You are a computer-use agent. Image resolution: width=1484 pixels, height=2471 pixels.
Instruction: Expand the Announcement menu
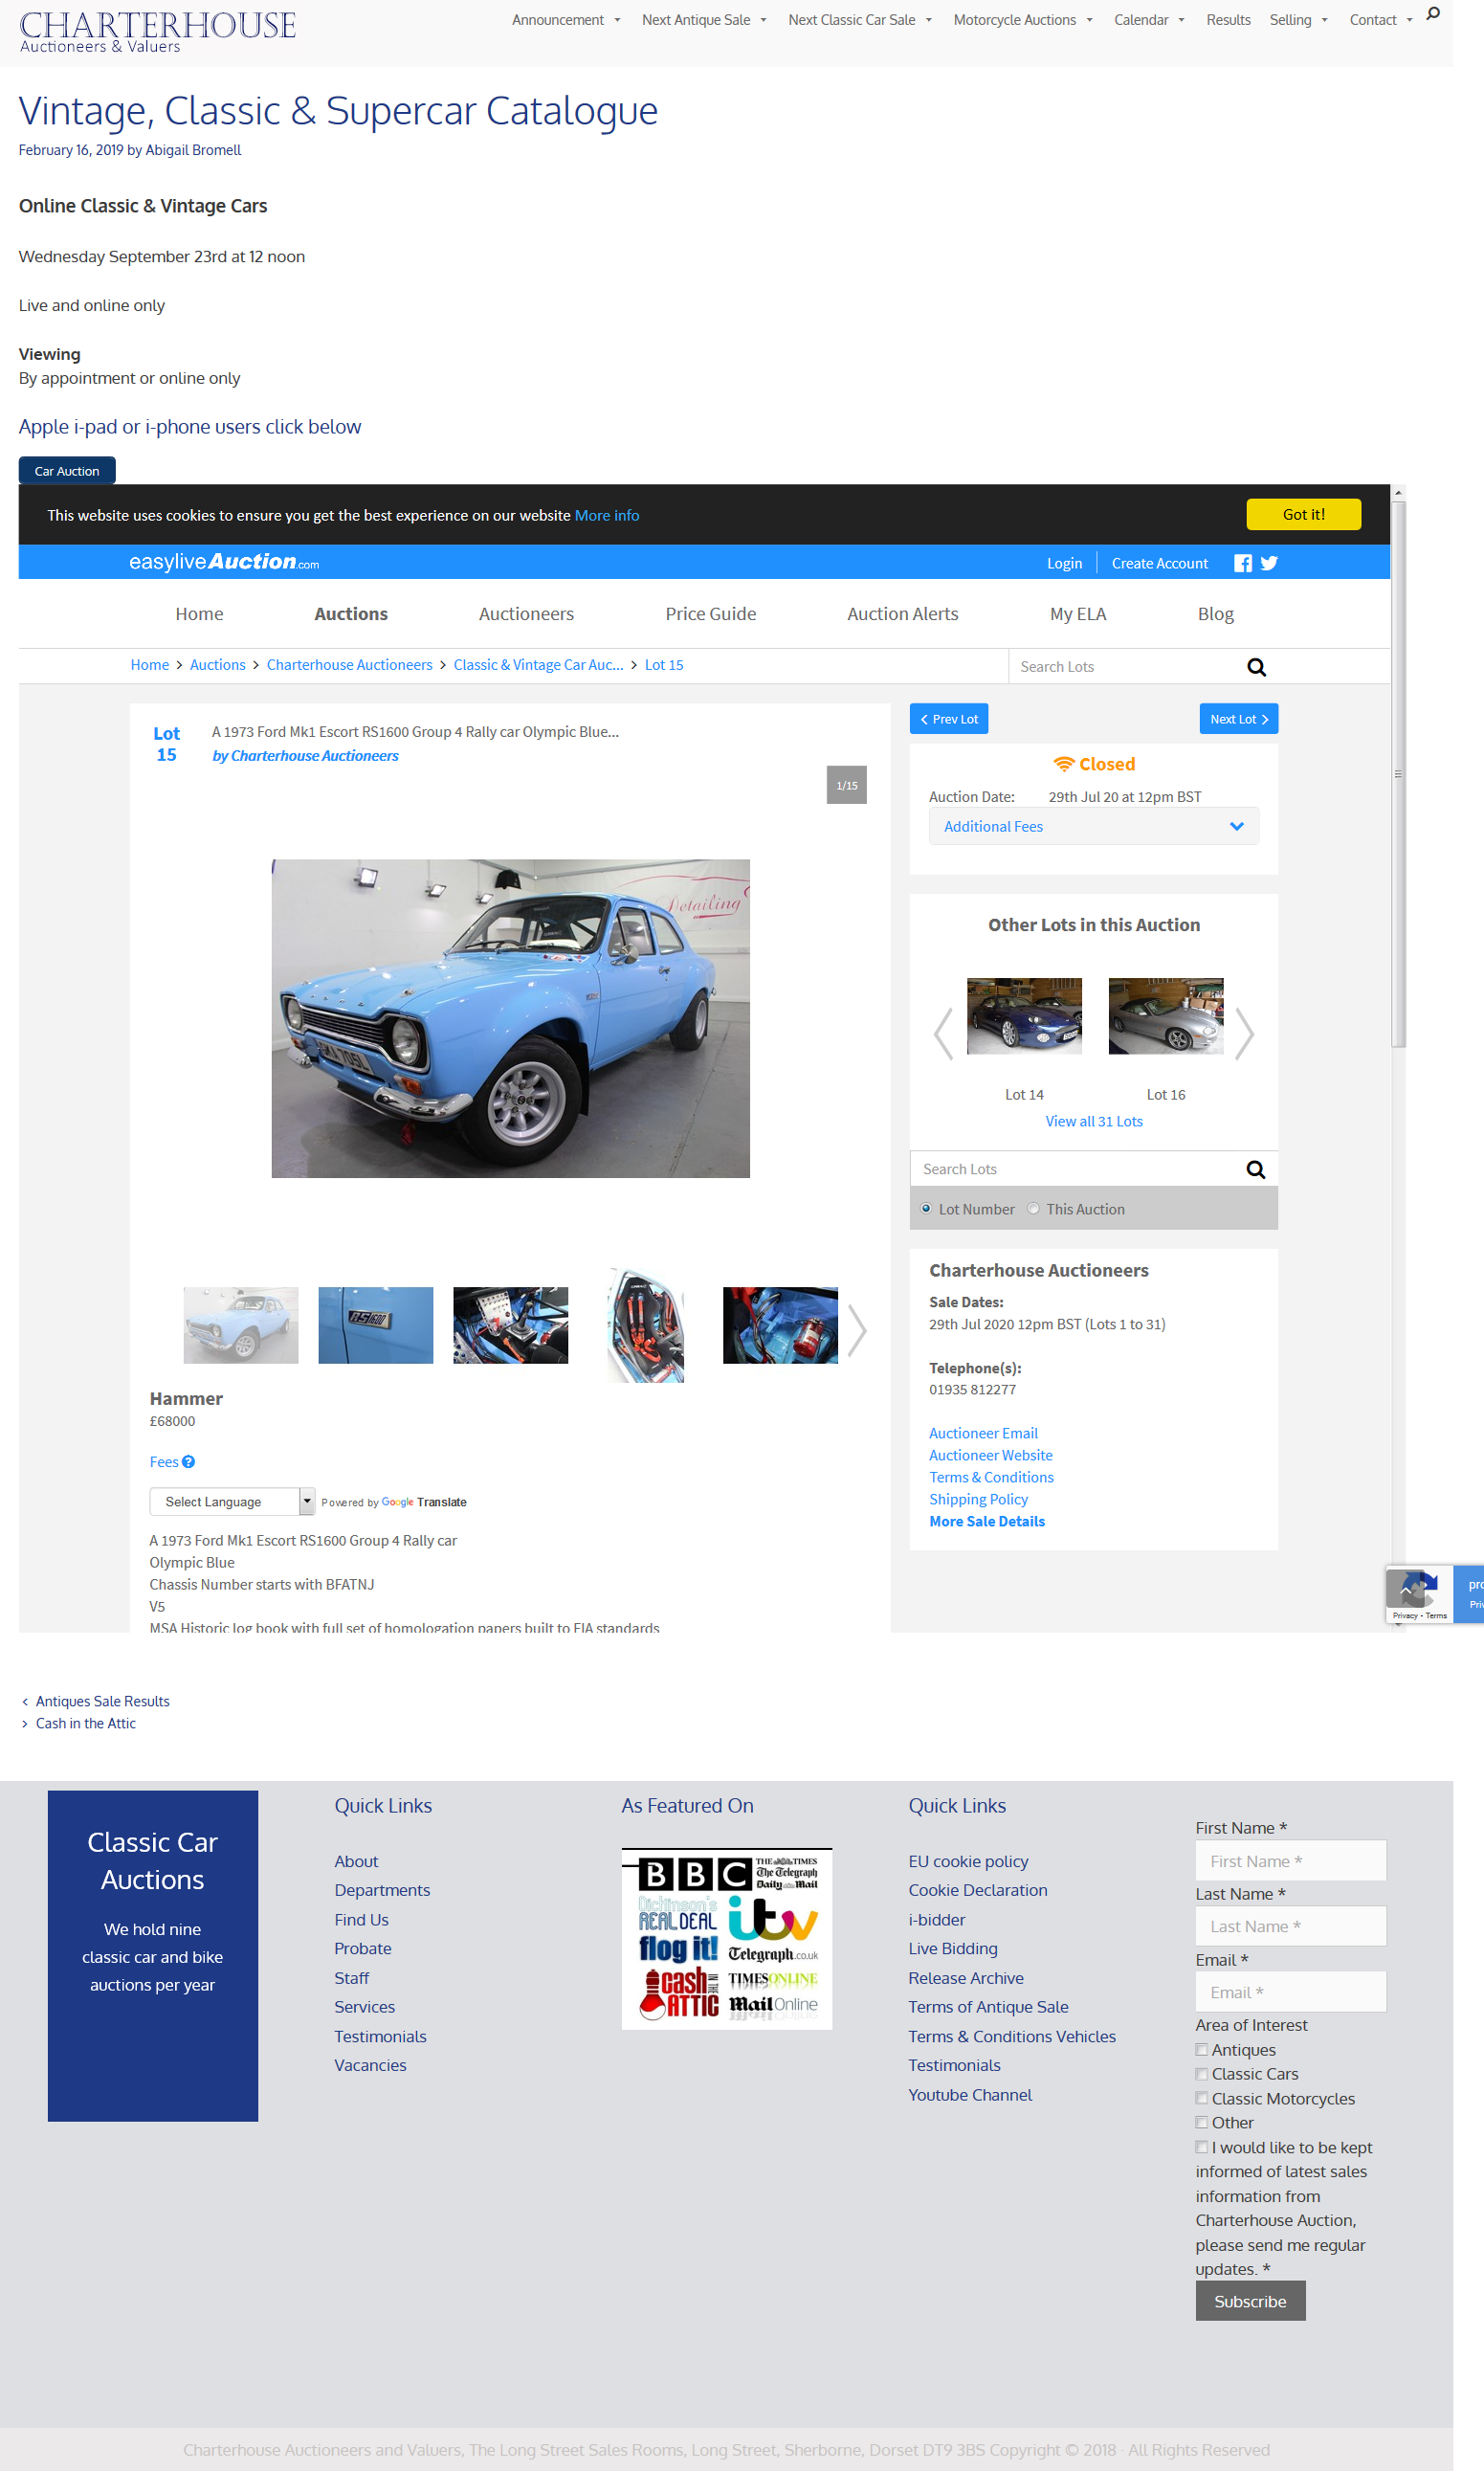566,20
